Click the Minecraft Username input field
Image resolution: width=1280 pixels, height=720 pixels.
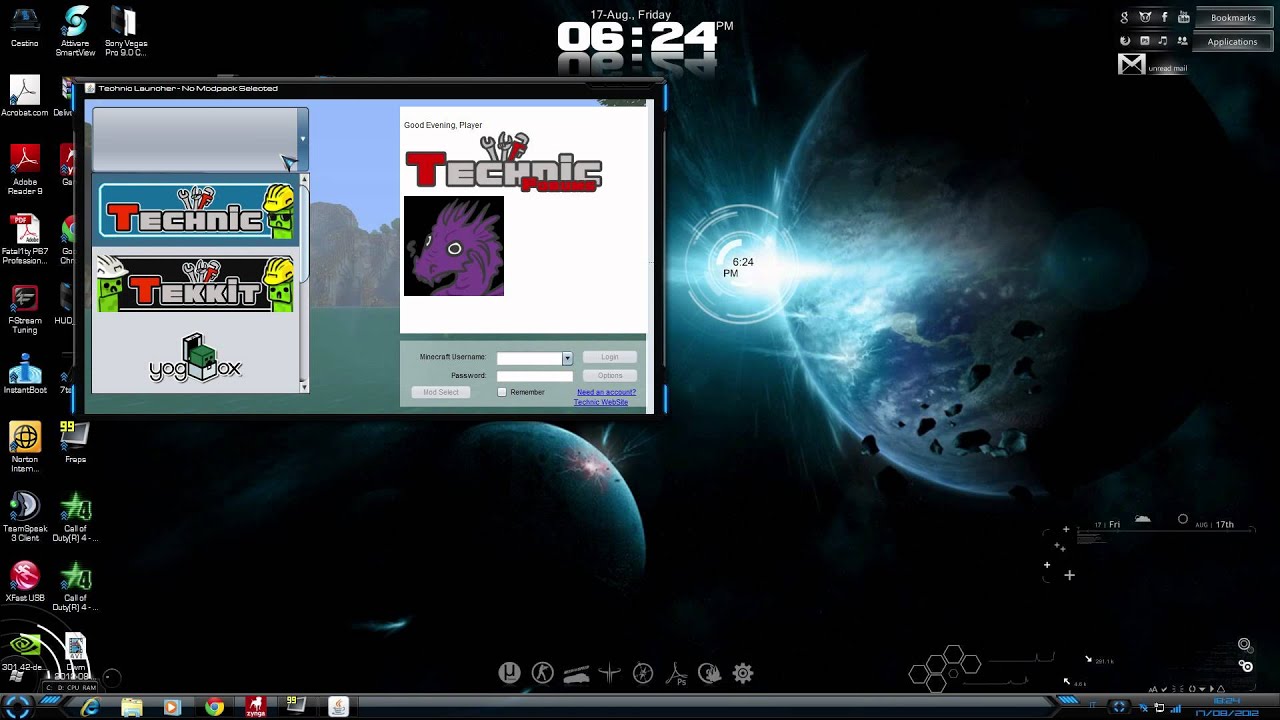click(529, 358)
